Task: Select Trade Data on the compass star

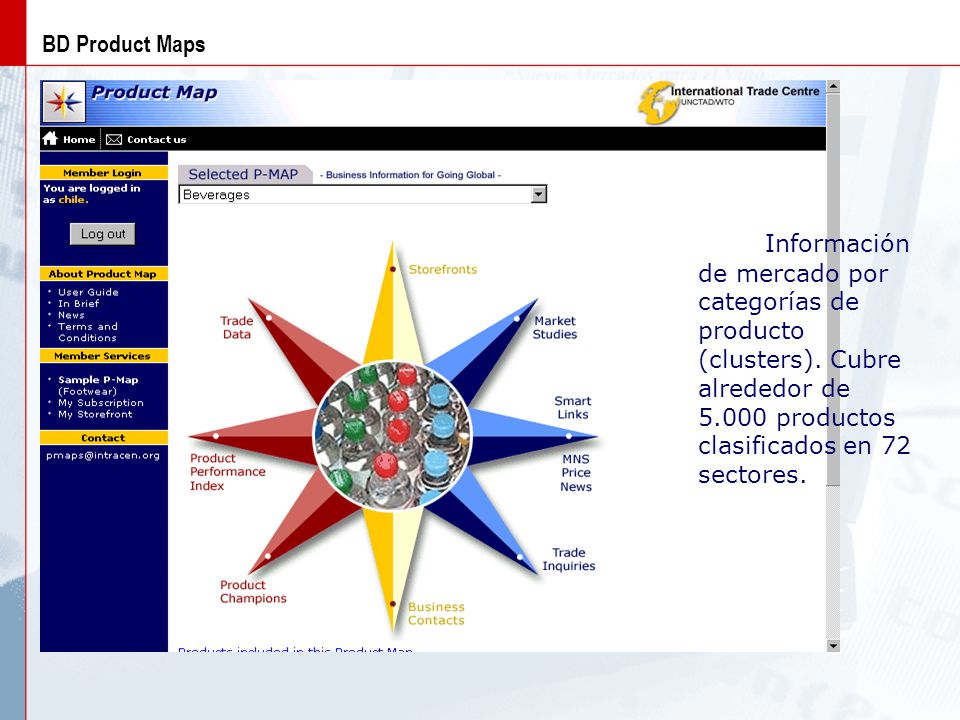Action: (236, 328)
